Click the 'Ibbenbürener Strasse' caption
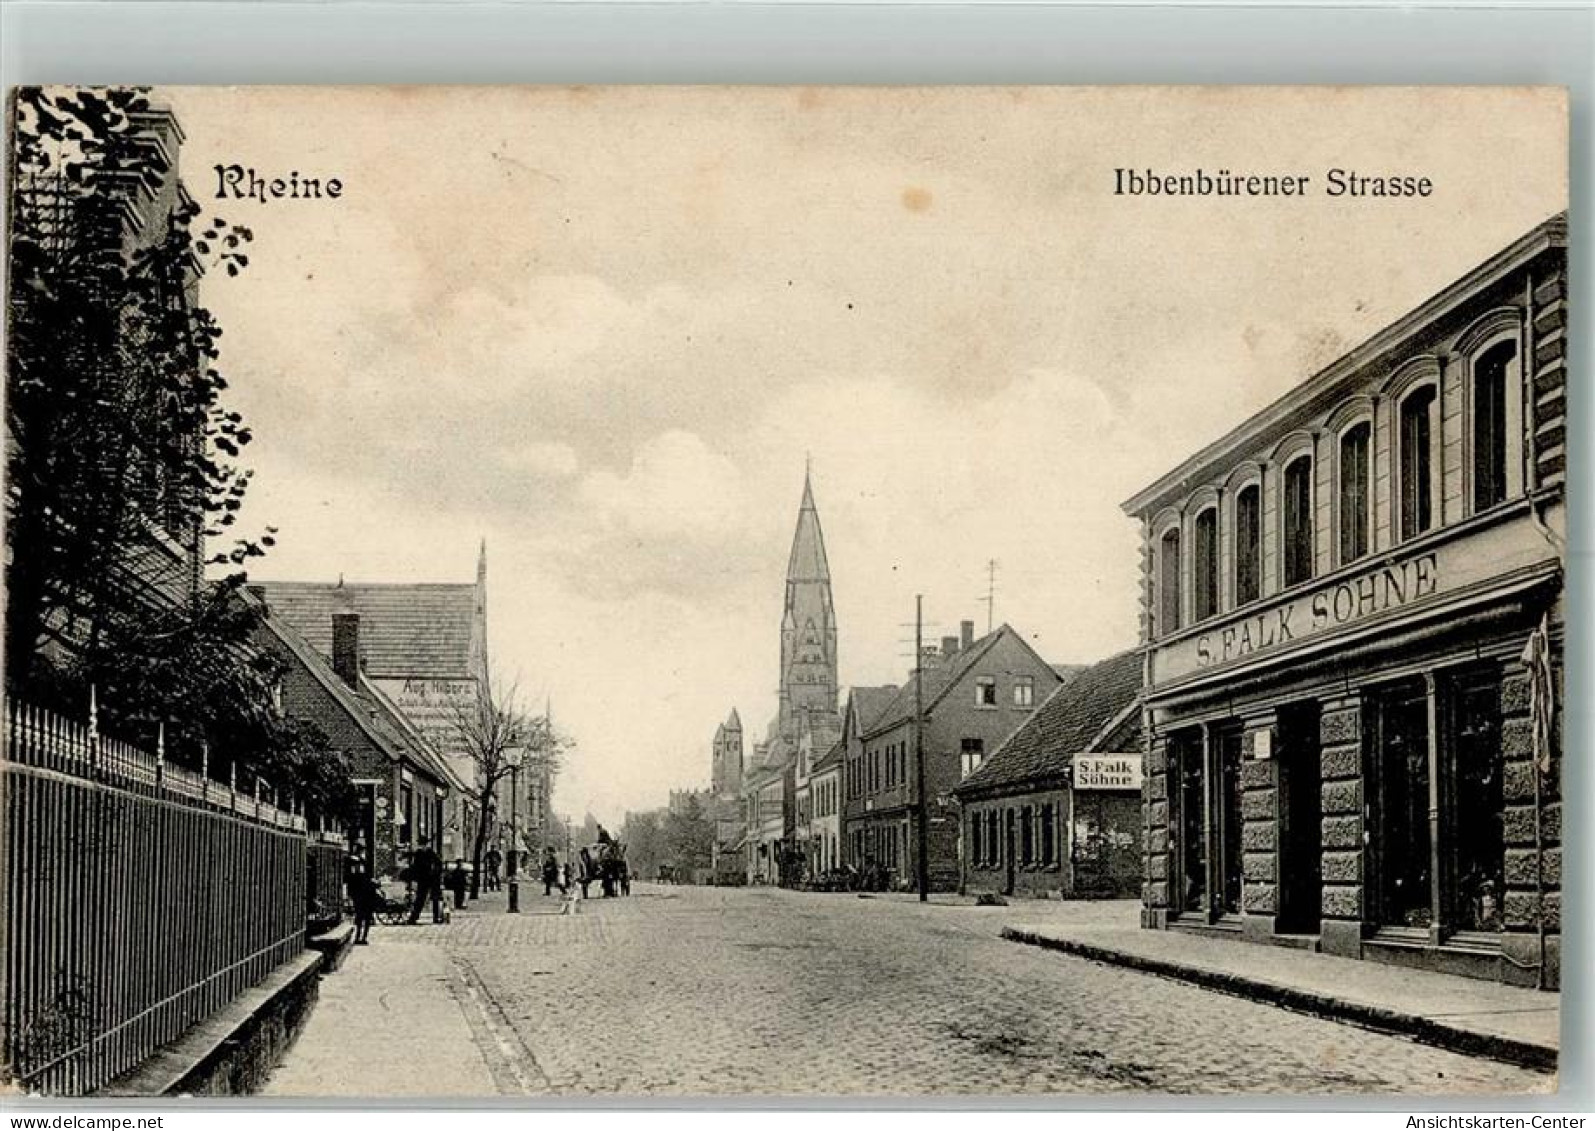1595x1131 pixels. click(1272, 183)
